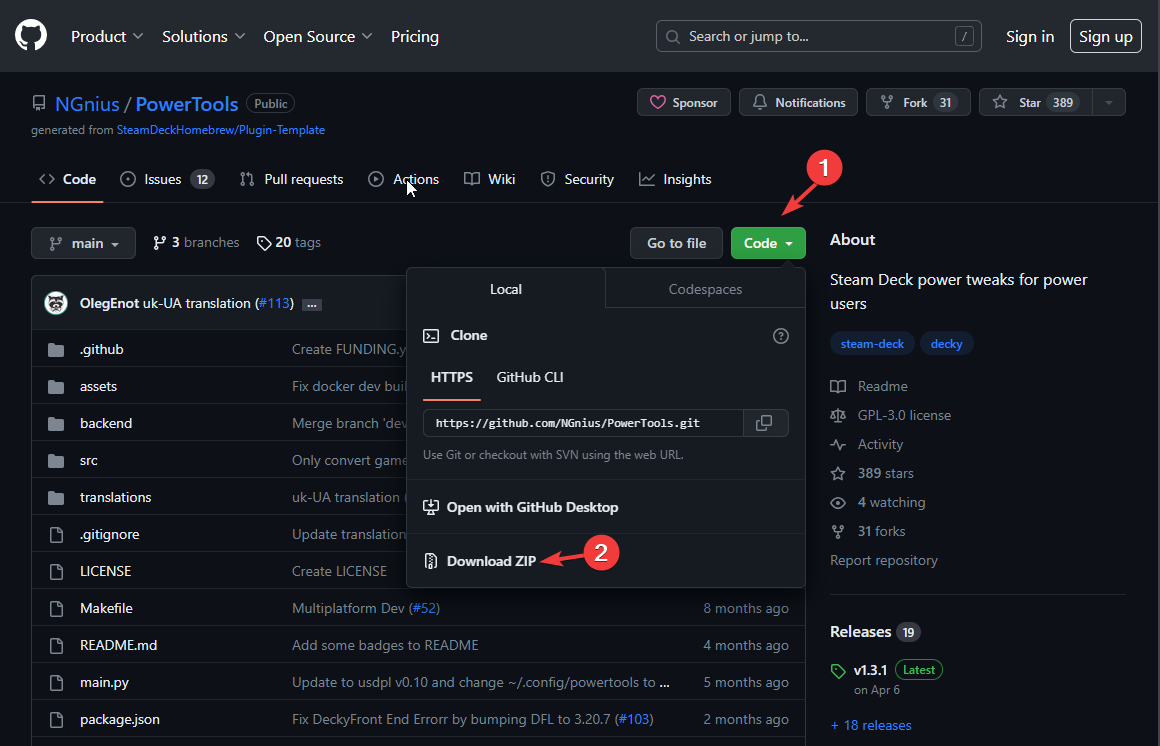
Task: Switch to the Codespaces tab
Action: [x=705, y=289]
